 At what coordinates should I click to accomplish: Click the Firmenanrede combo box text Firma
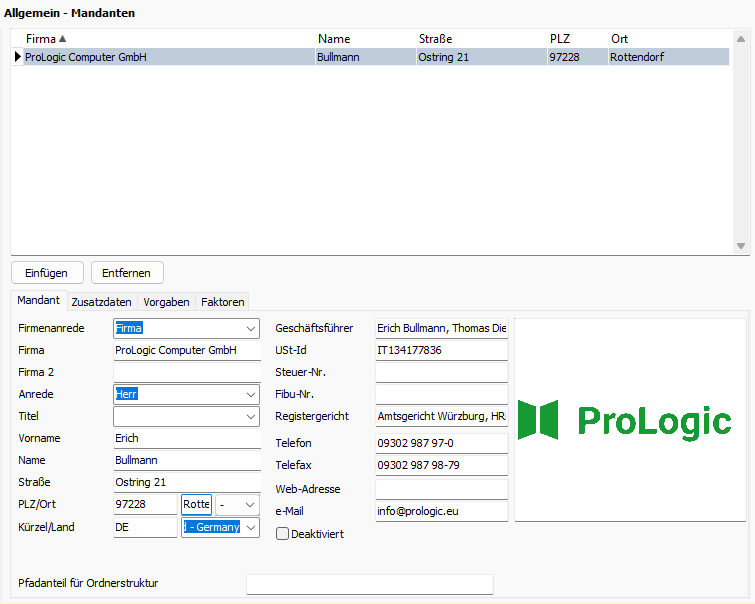pos(129,328)
